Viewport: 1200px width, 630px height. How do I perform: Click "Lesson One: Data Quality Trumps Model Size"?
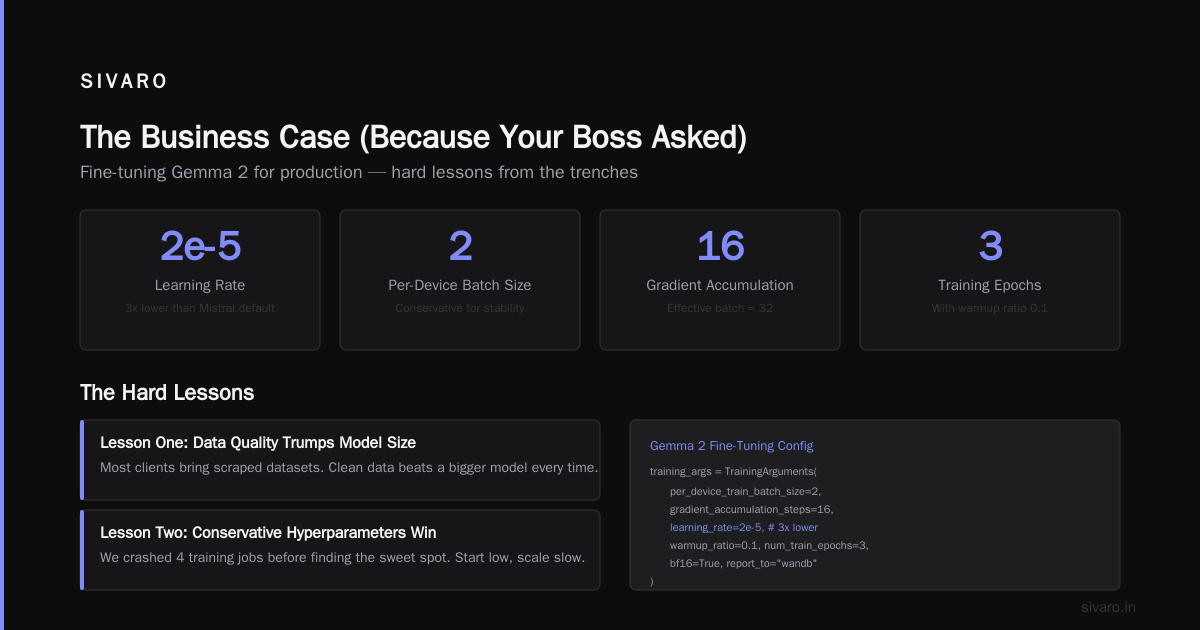[258, 442]
